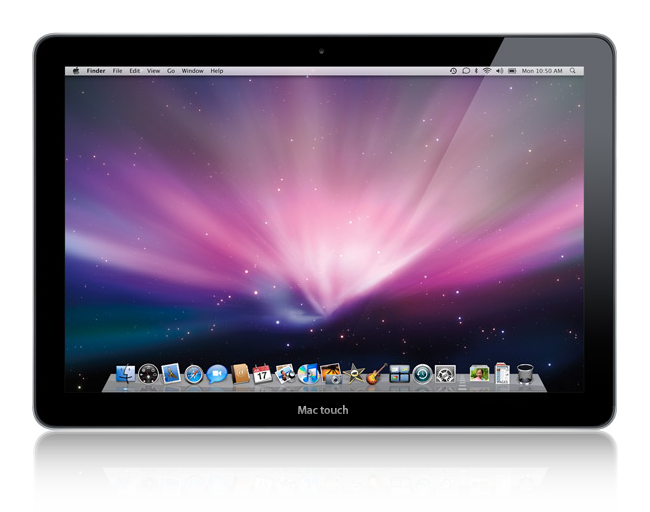
Task: Open iTunes from the dock
Action: coord(308,374)
